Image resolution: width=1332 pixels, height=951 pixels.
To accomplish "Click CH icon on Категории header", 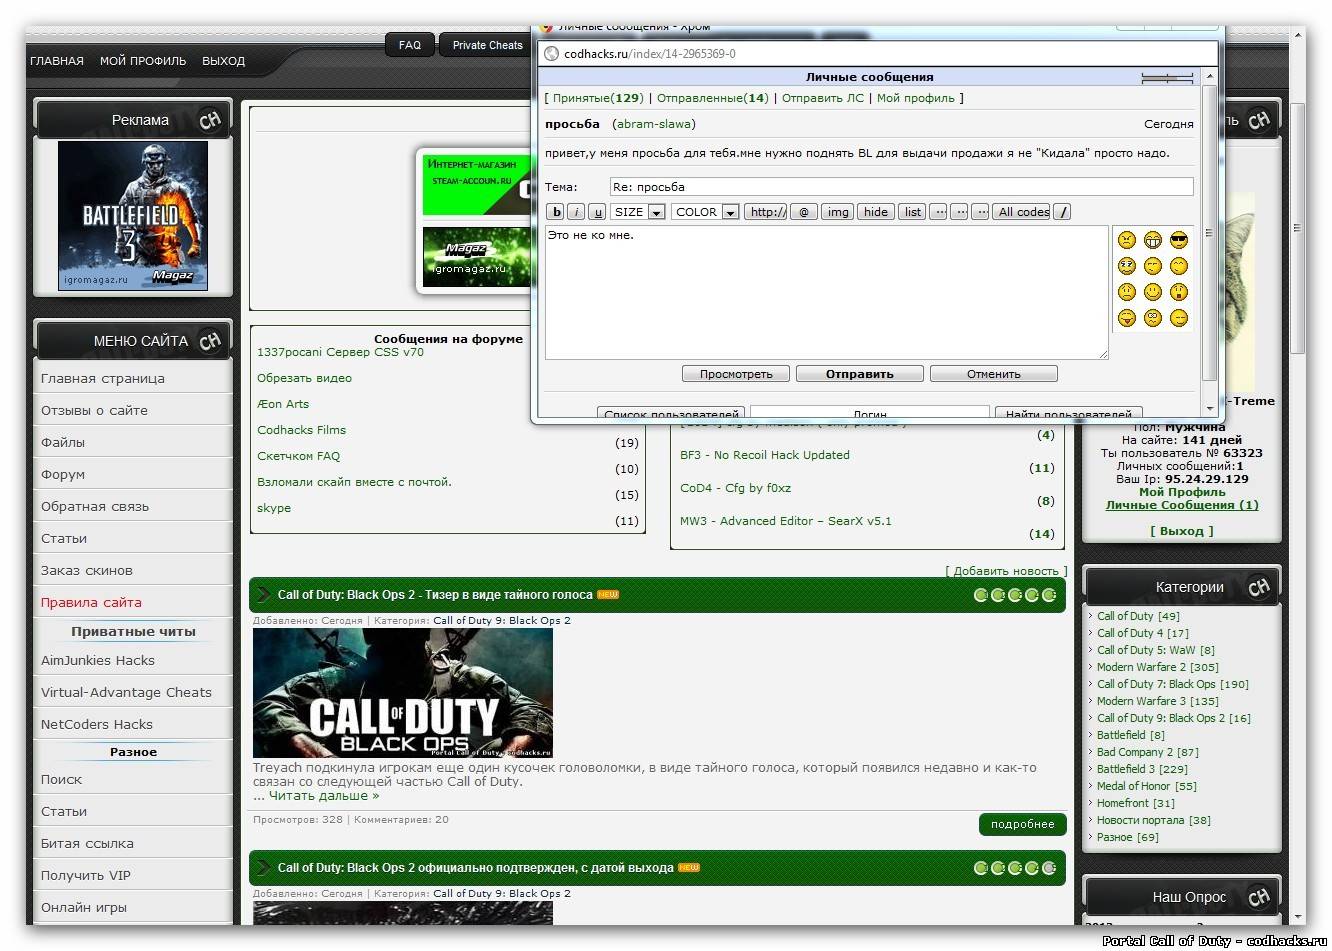I will (1259, 587).
